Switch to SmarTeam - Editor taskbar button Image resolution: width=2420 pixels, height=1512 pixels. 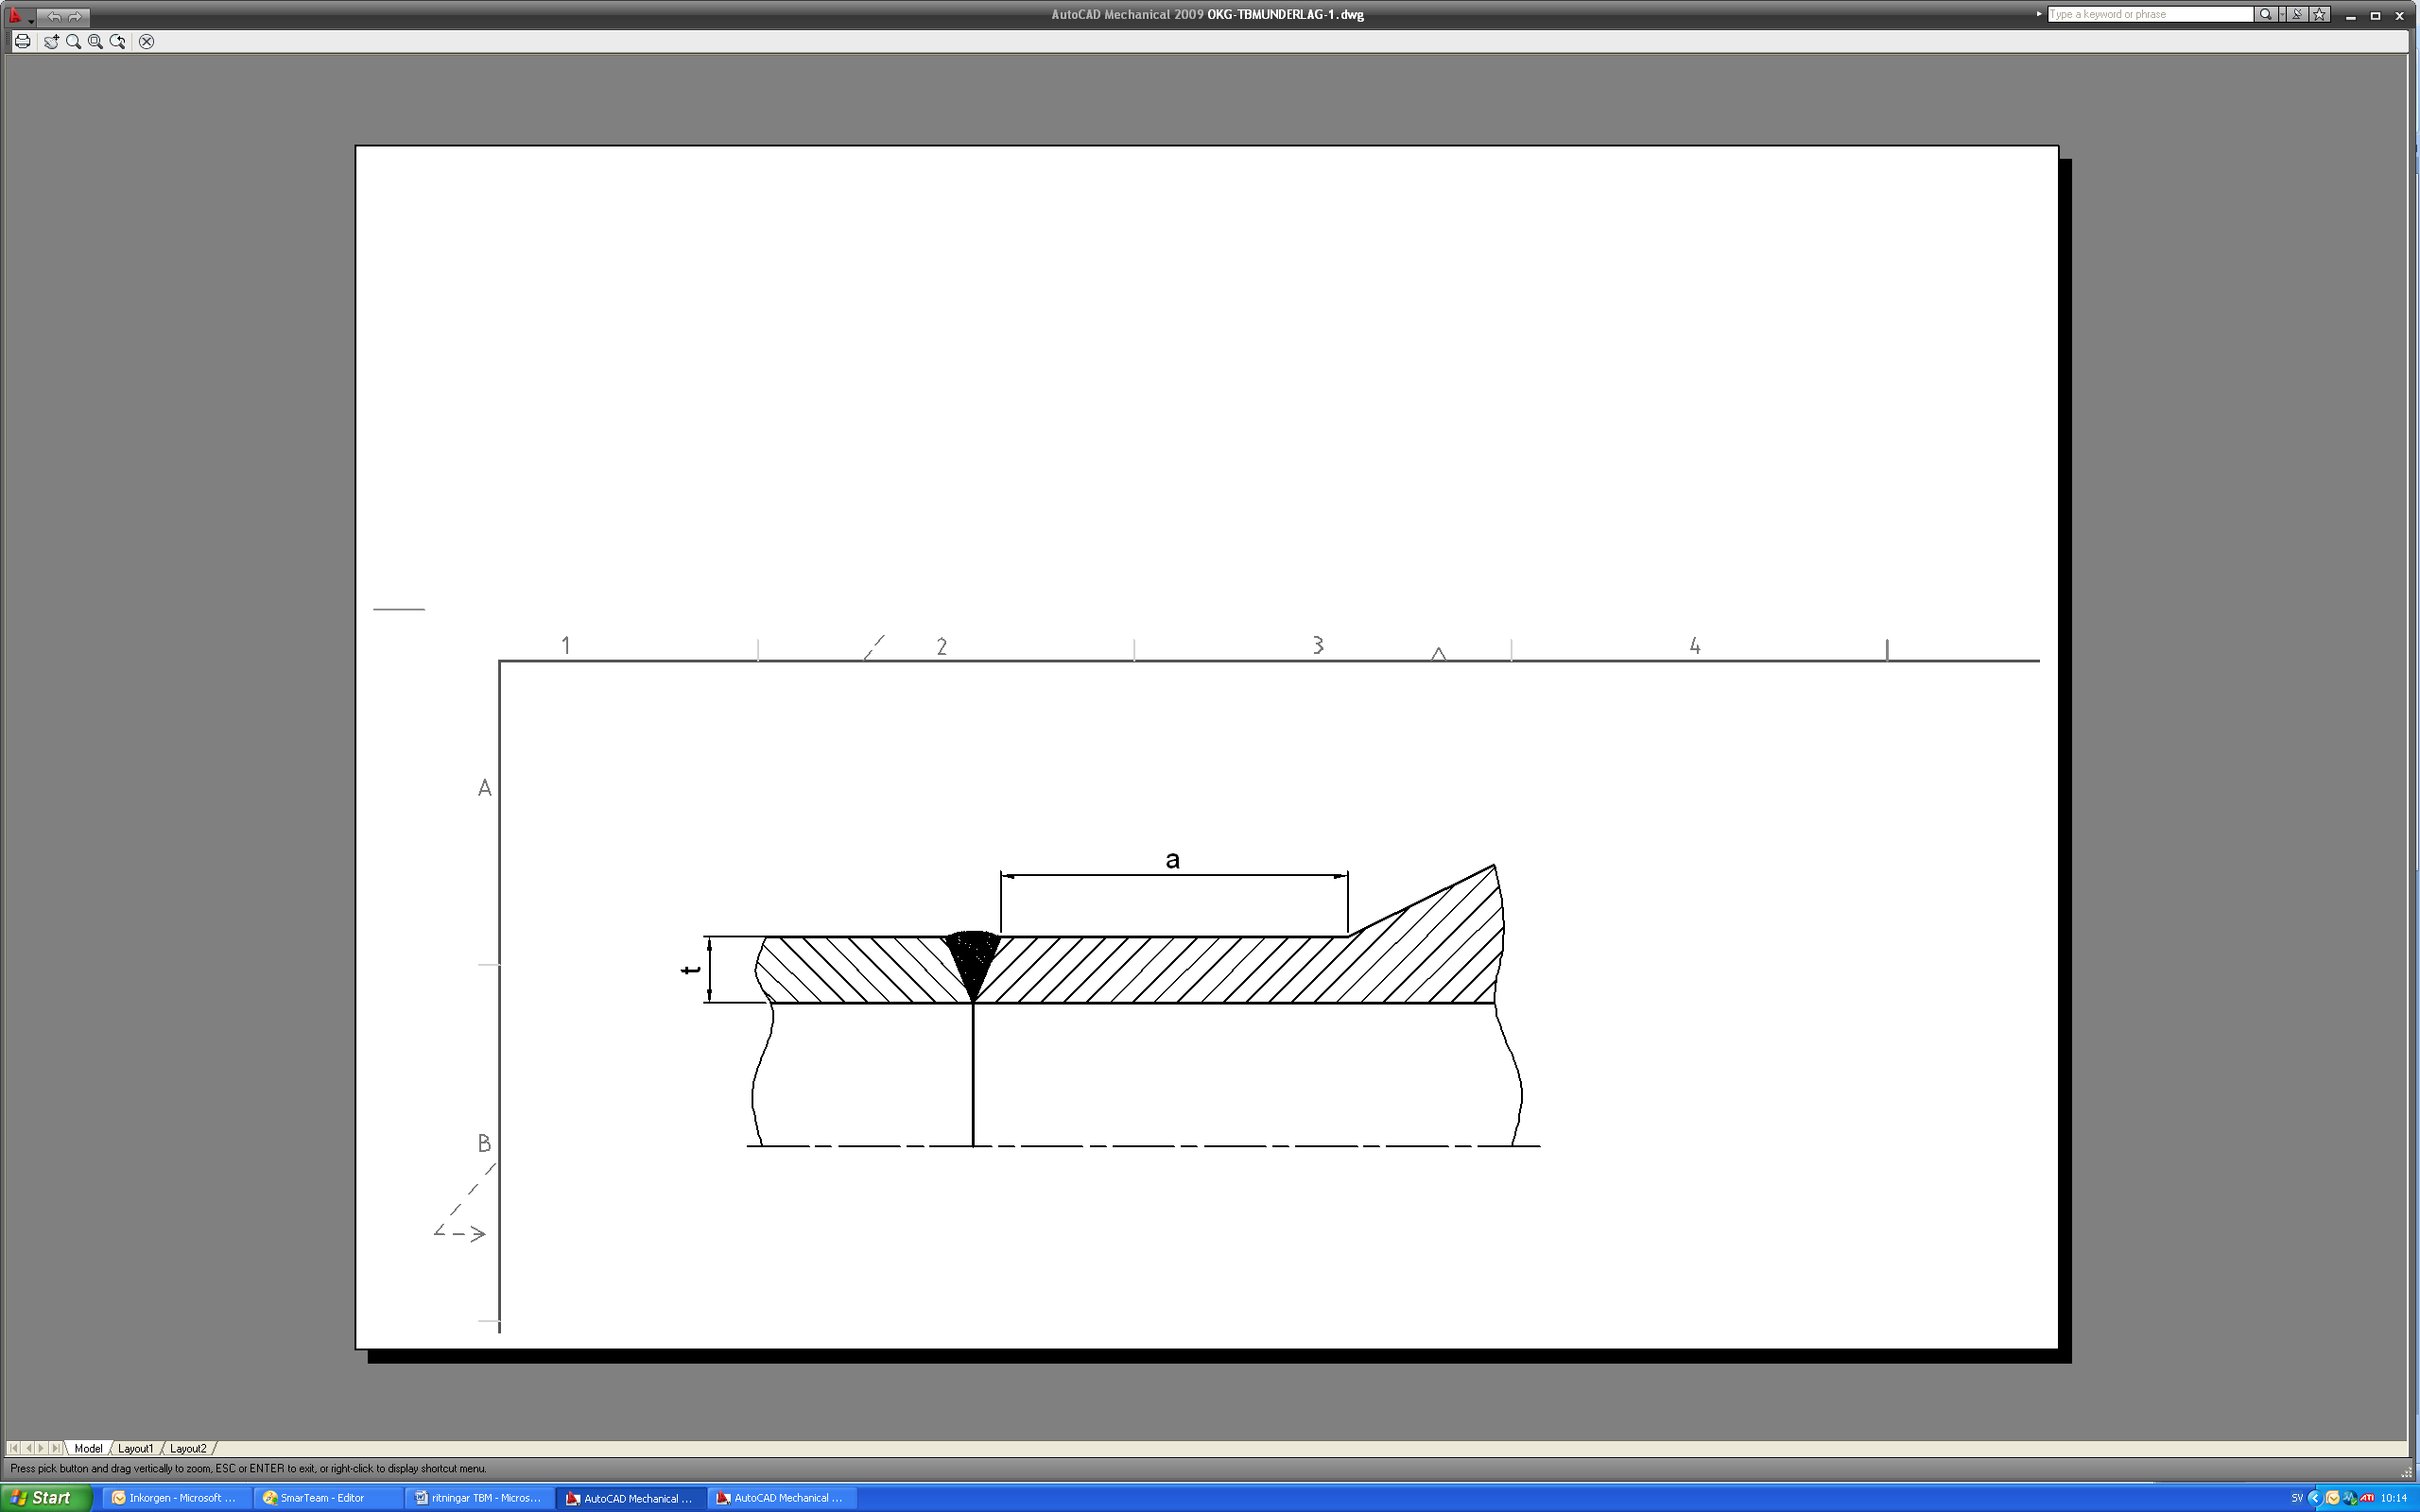(x=329, y=1498)
